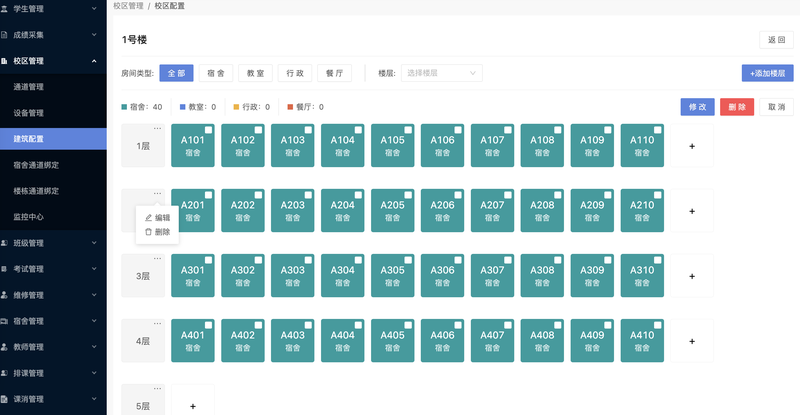
Task: Open the 4层 row ellipsis menu
Action: [157, 323]
